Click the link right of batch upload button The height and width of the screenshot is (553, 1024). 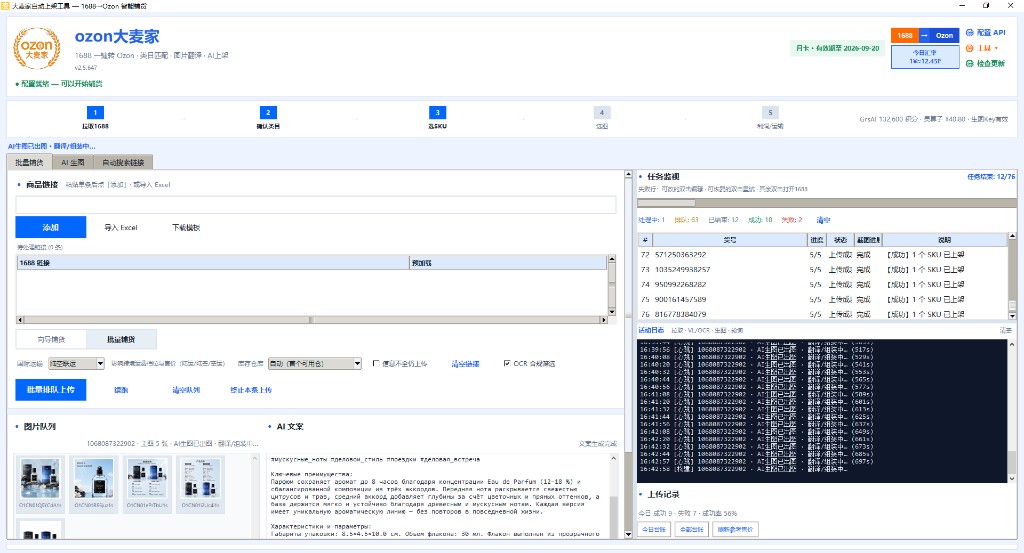[x=121, y=390]
